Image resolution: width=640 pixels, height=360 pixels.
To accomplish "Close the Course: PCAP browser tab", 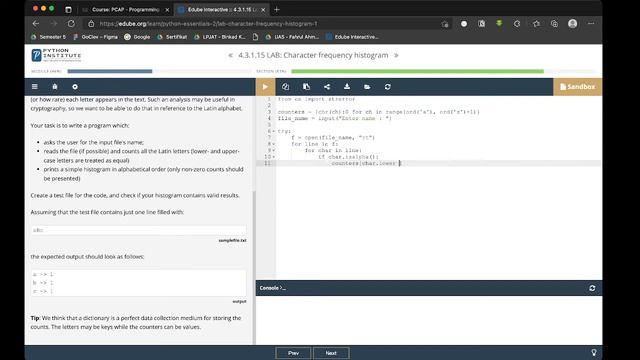I will 167,9.
